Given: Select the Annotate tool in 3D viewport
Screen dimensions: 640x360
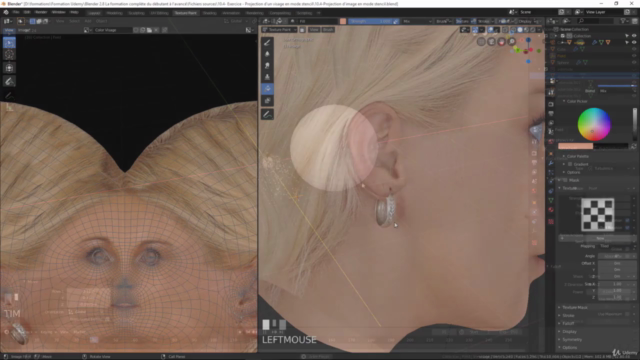Looking at the screenshot, I should point(267,114).
